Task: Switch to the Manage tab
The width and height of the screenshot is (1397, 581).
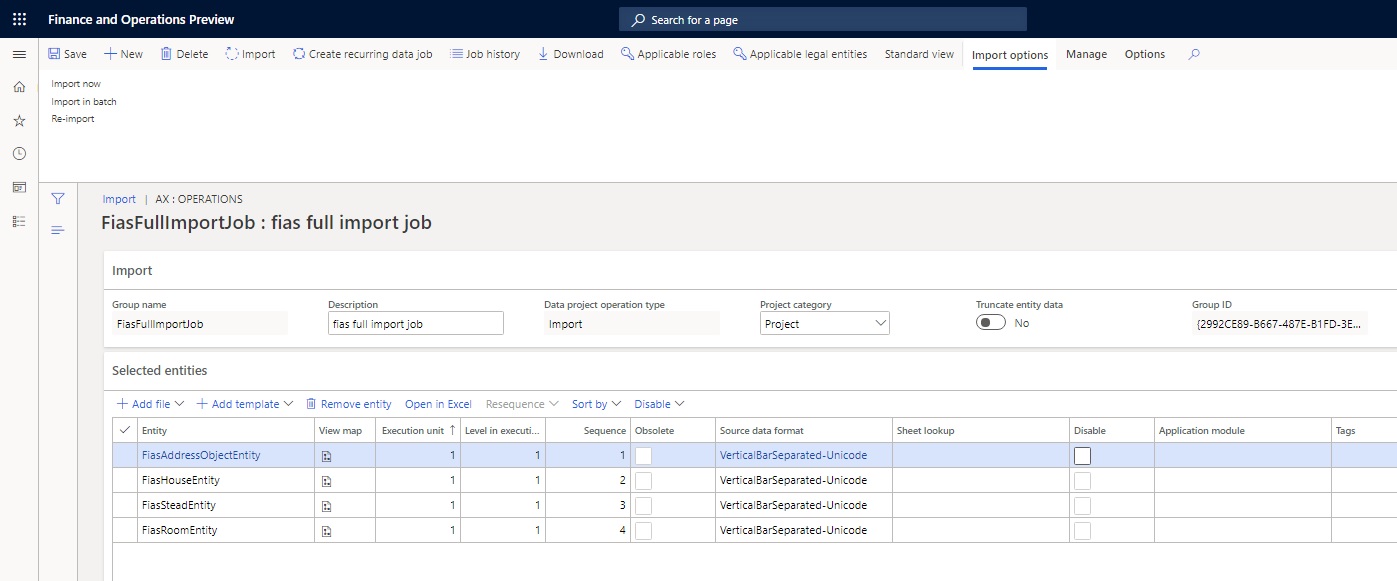Action: pos(1086,54)
